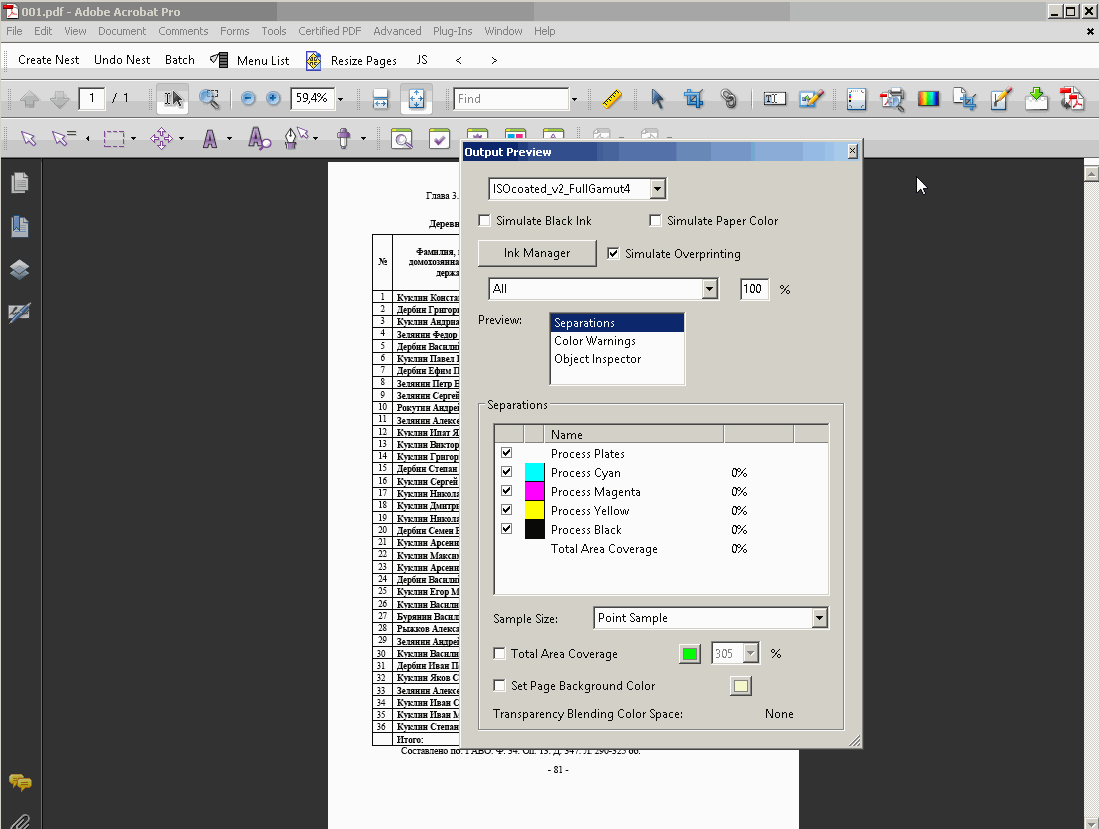1099x829 pixels.
Task: Select the TouchUp Text tool
Action: (774, 99)
